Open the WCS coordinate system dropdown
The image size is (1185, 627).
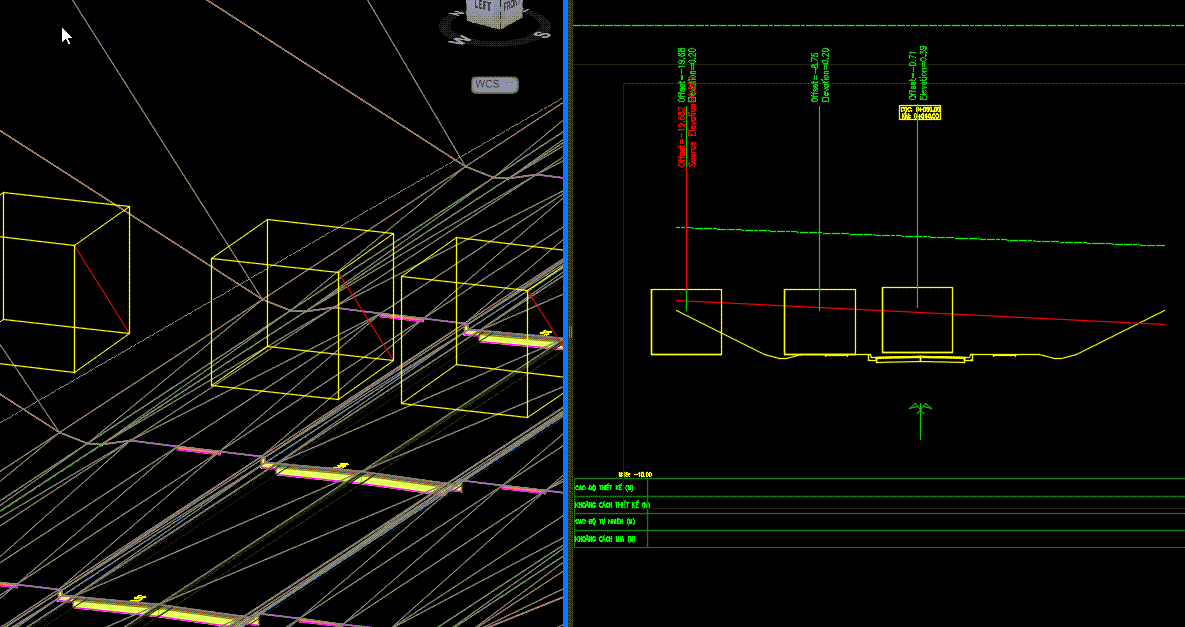pyautogui.click(x=494, y=84)
